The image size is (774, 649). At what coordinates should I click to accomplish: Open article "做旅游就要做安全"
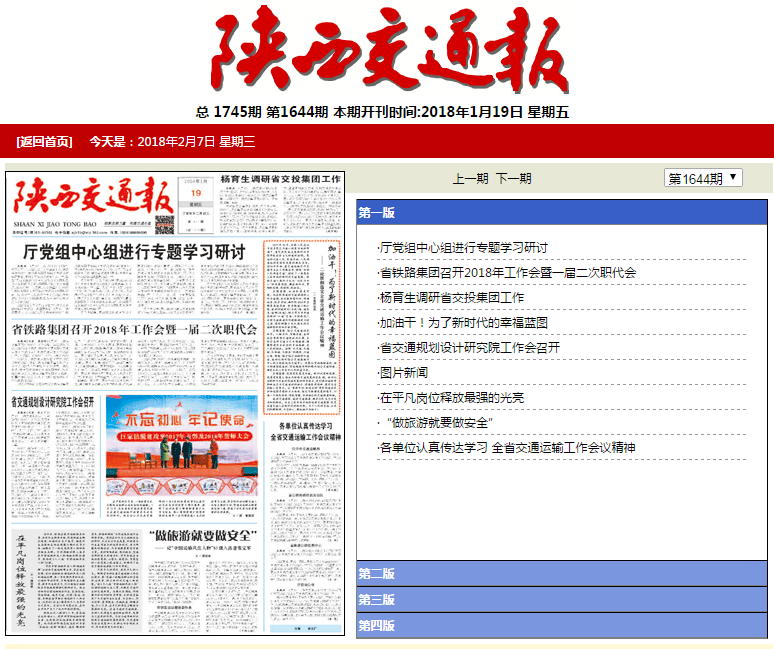[439, 423]
